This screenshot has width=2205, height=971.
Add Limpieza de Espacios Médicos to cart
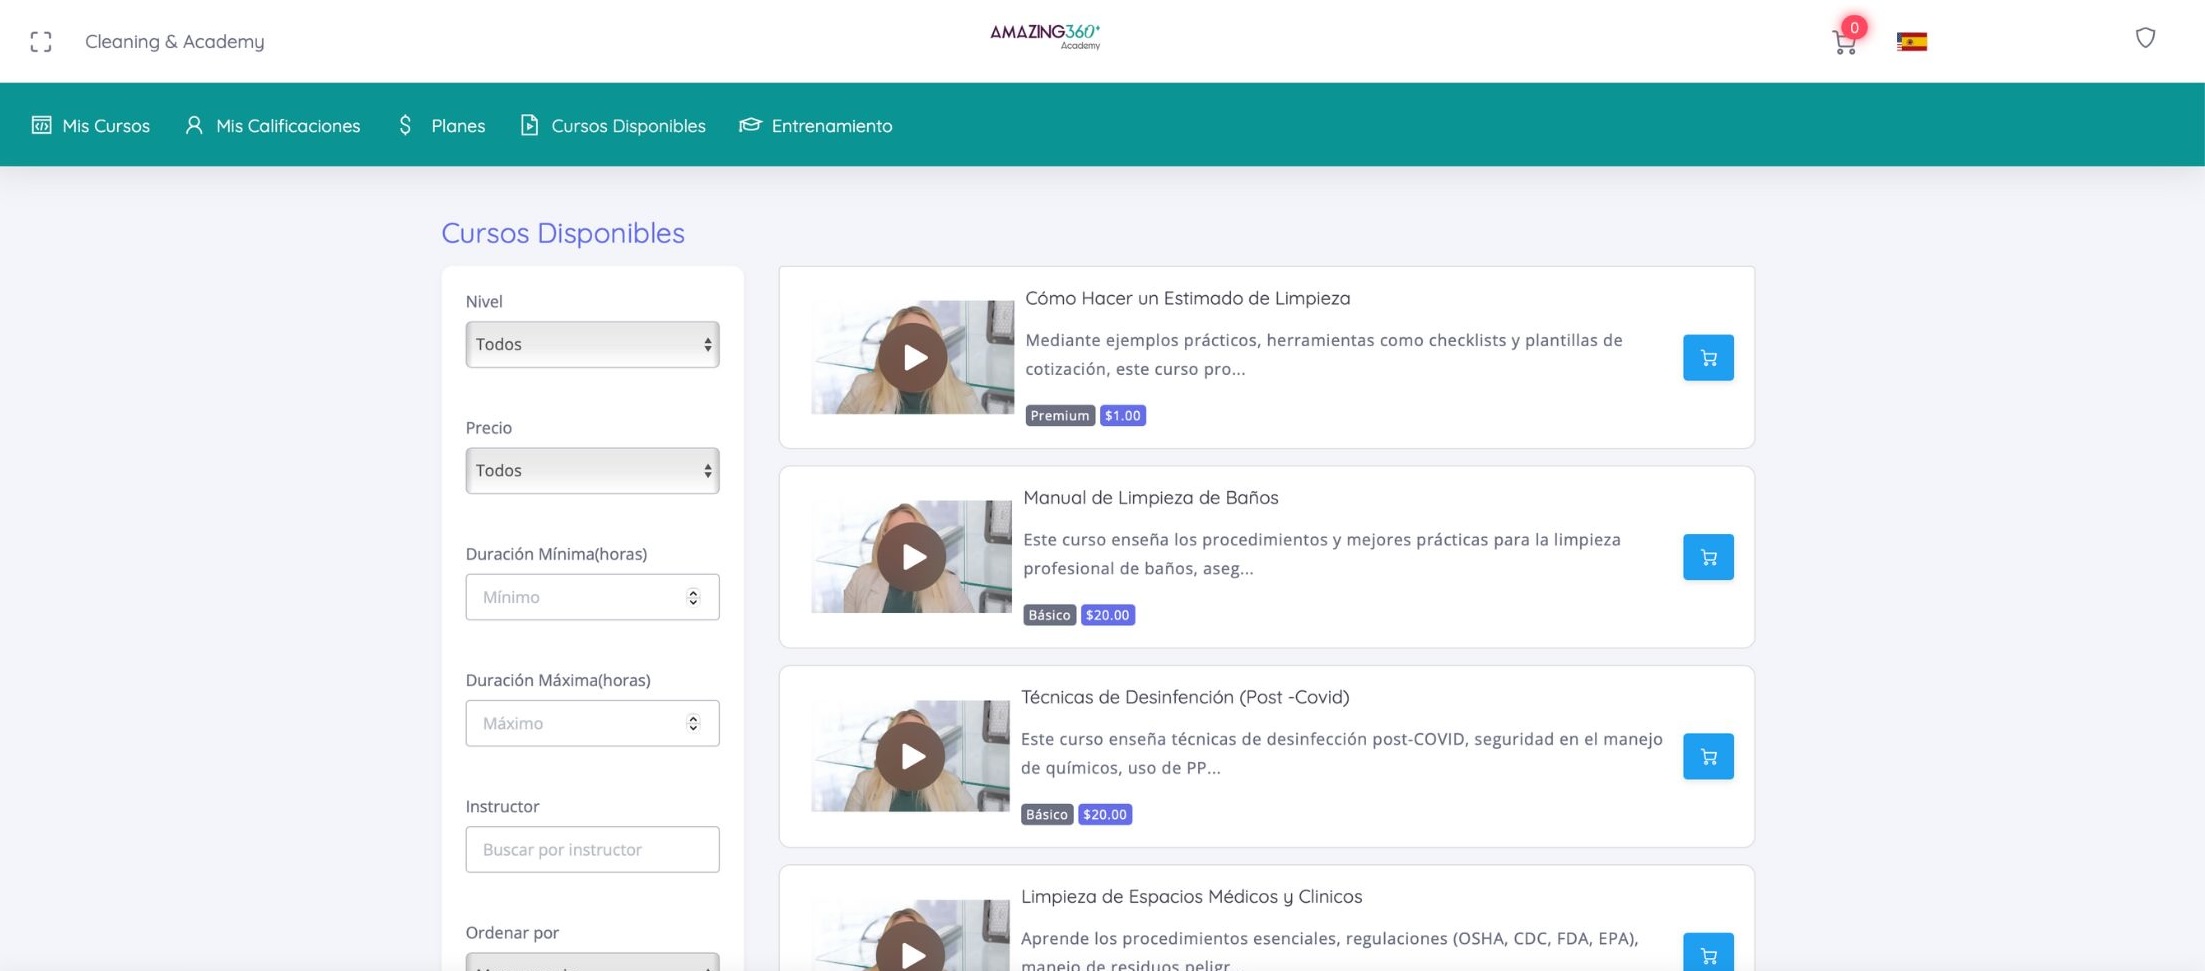point(1708,952)
